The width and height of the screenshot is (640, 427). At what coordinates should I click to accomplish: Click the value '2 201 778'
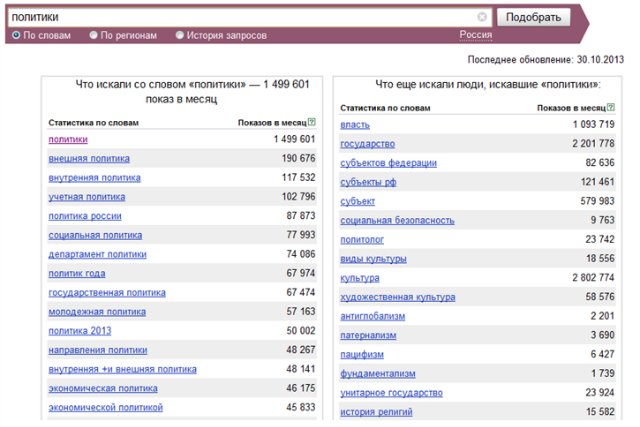pos(593,144)
